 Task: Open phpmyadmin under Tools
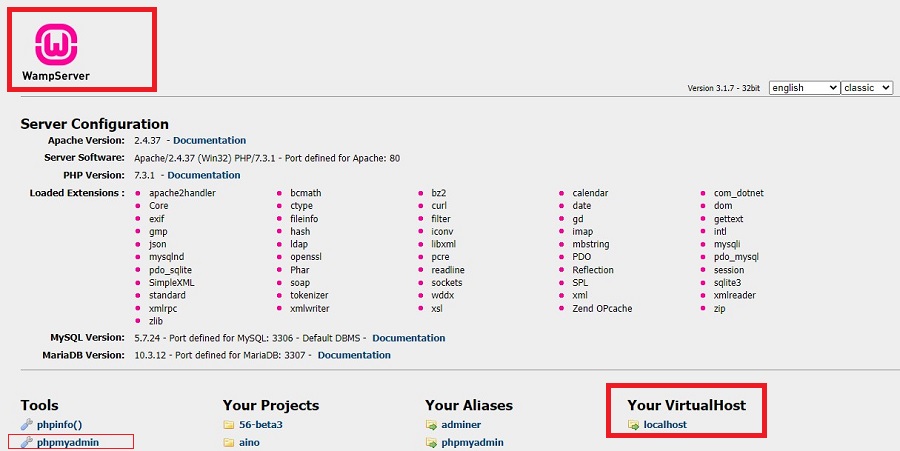[x=68, y=442]
